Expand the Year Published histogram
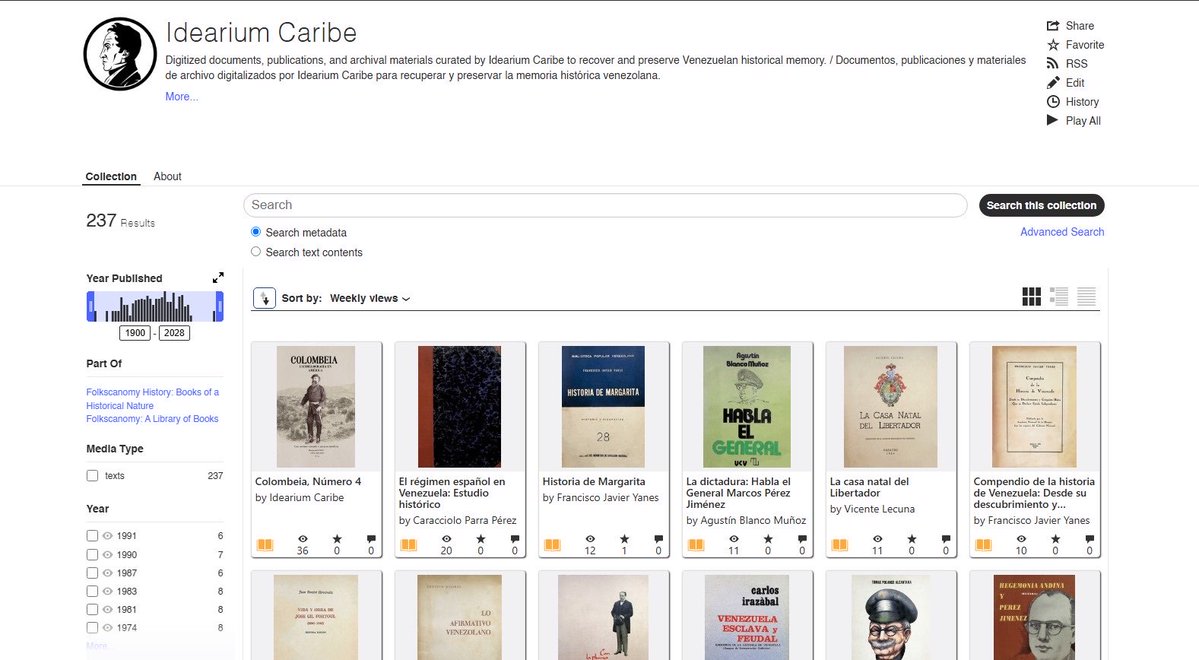 pos(218,278)
